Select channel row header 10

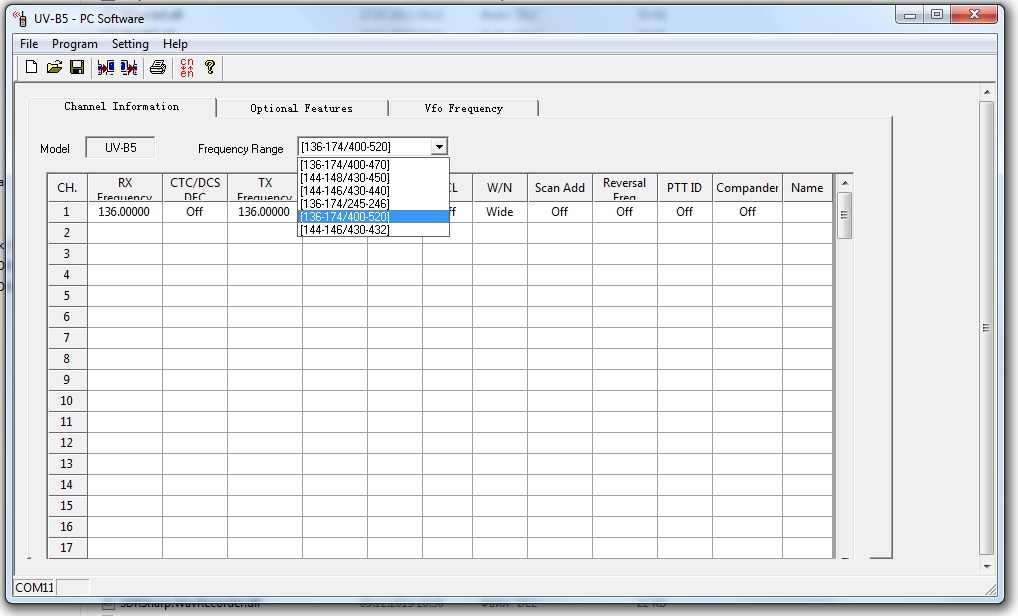point(68,401)
